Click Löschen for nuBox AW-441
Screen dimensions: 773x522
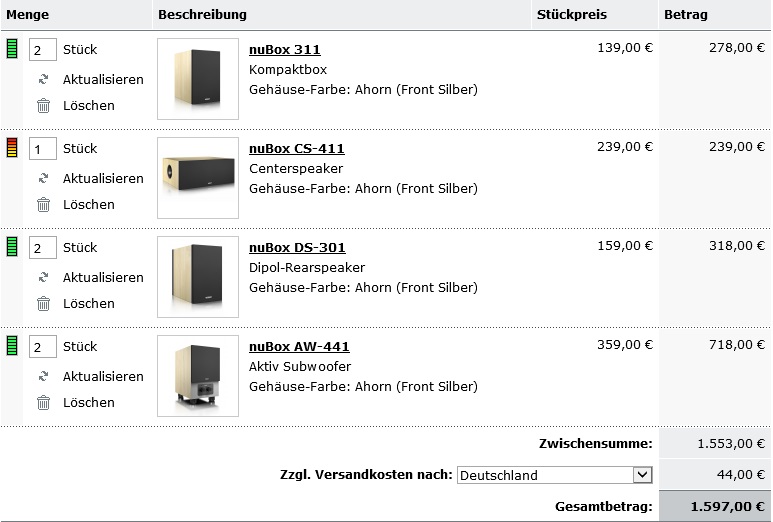tap(89, 402)
